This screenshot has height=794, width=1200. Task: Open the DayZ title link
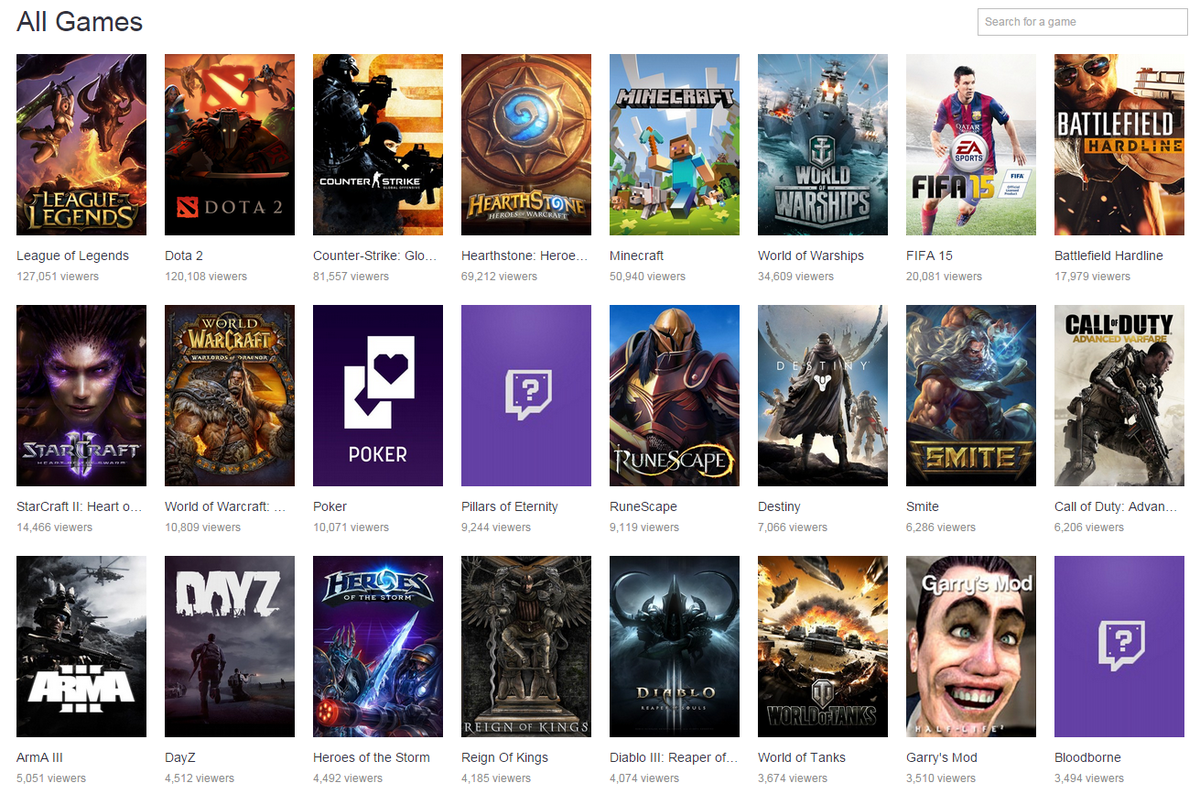tap(180, 758)
